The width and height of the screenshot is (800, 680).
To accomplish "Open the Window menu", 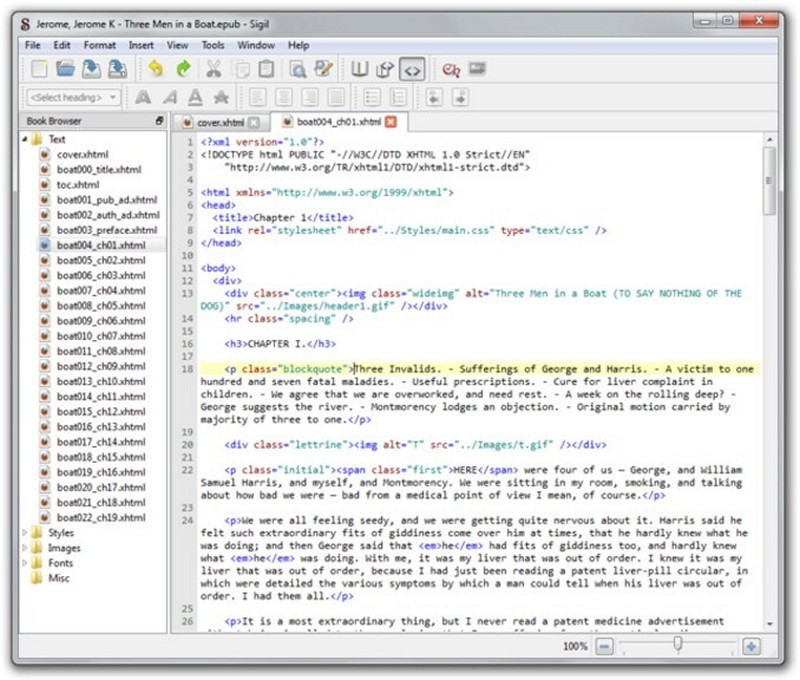I will point(256,45).
